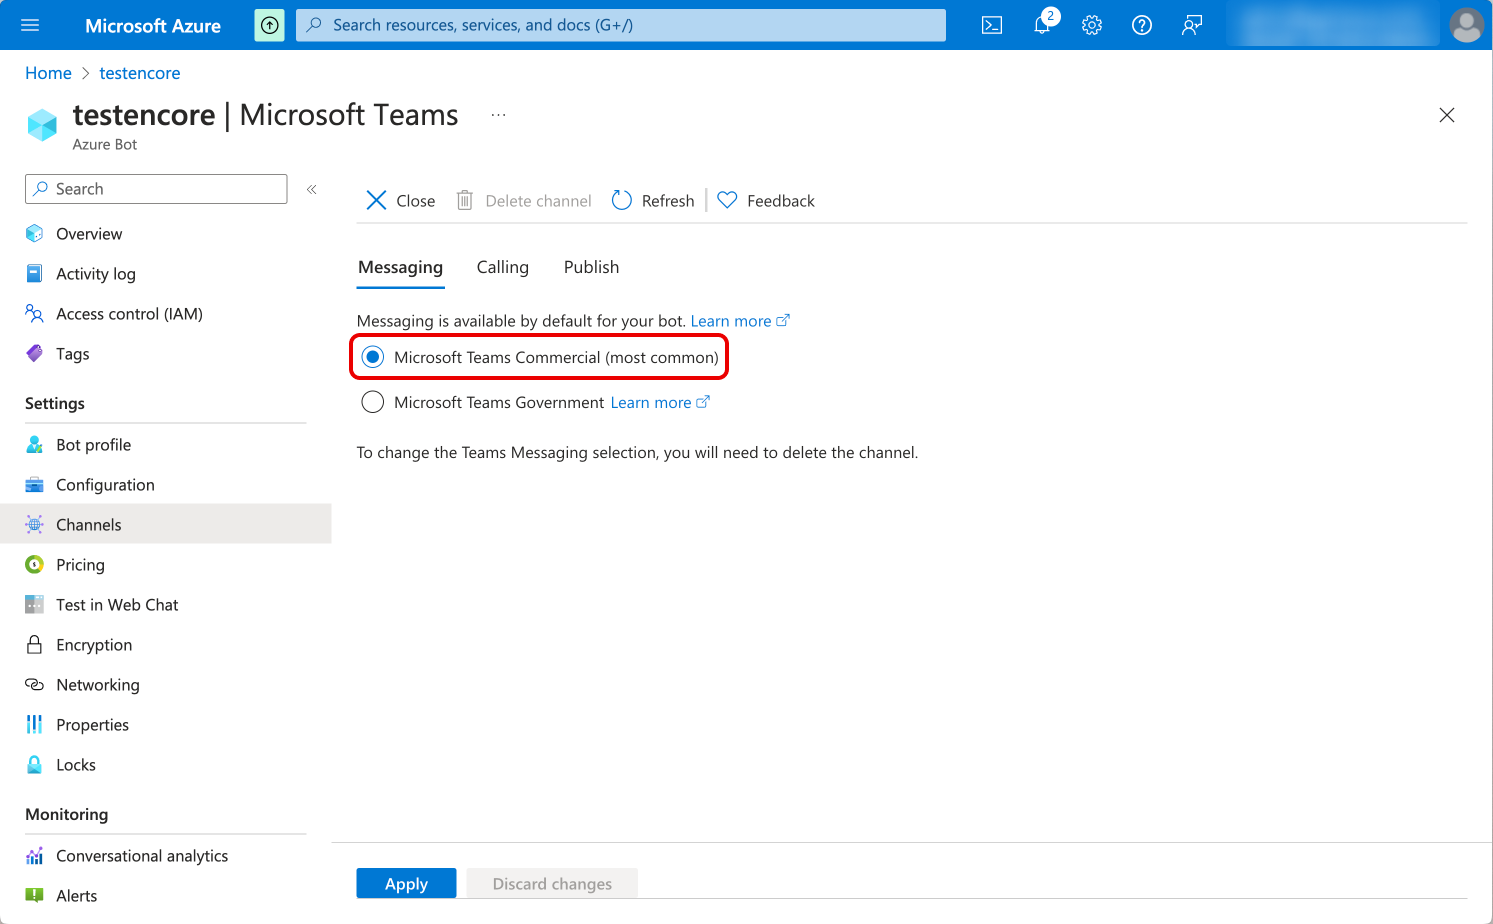Open the Azure portal hamburger menu
Image resolution: width=1493 pixels, height=924 pixels.
click(30, 25)
